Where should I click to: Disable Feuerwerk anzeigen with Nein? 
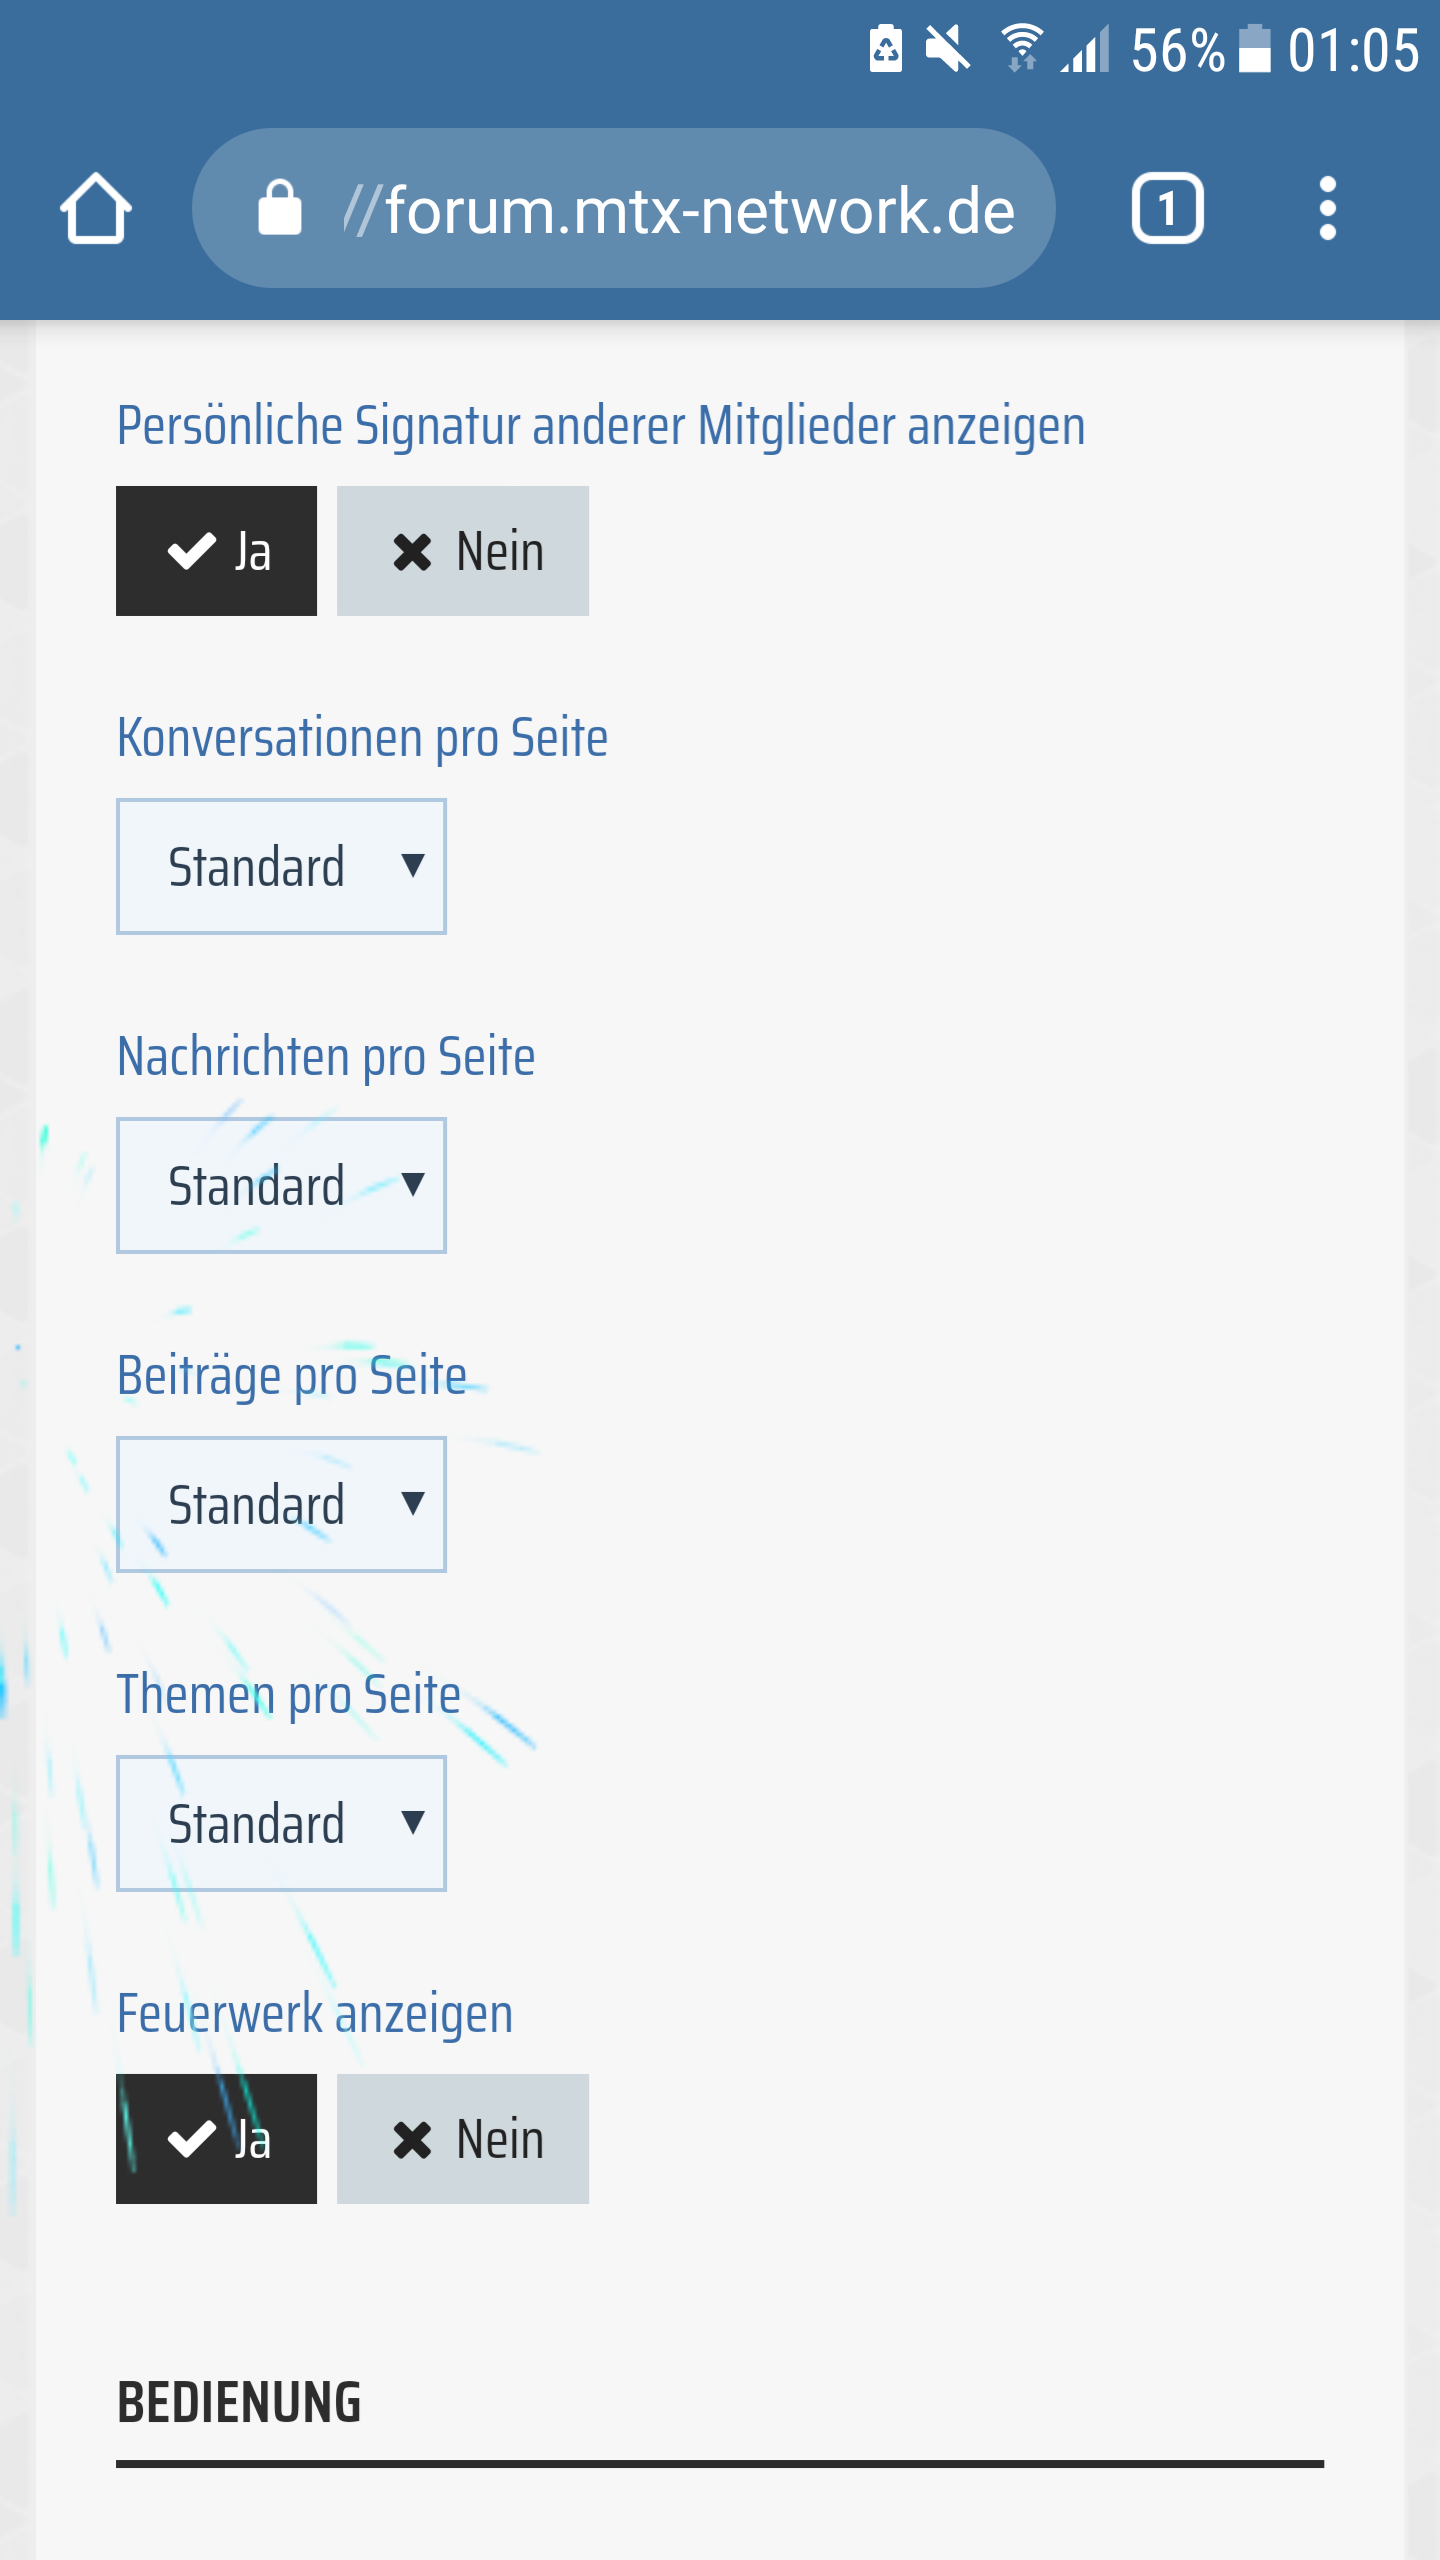point(463,2139)
